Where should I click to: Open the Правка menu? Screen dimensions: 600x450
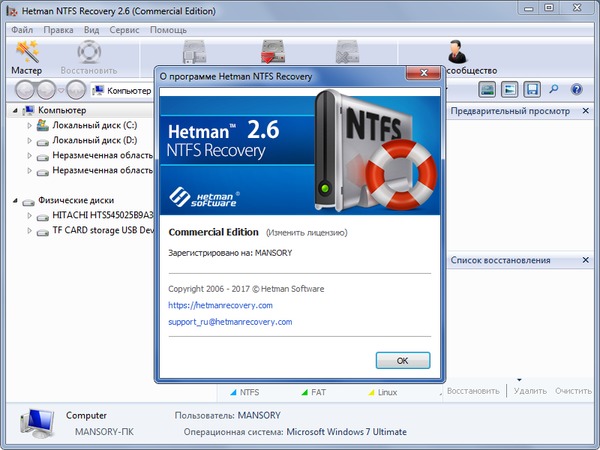58,30
